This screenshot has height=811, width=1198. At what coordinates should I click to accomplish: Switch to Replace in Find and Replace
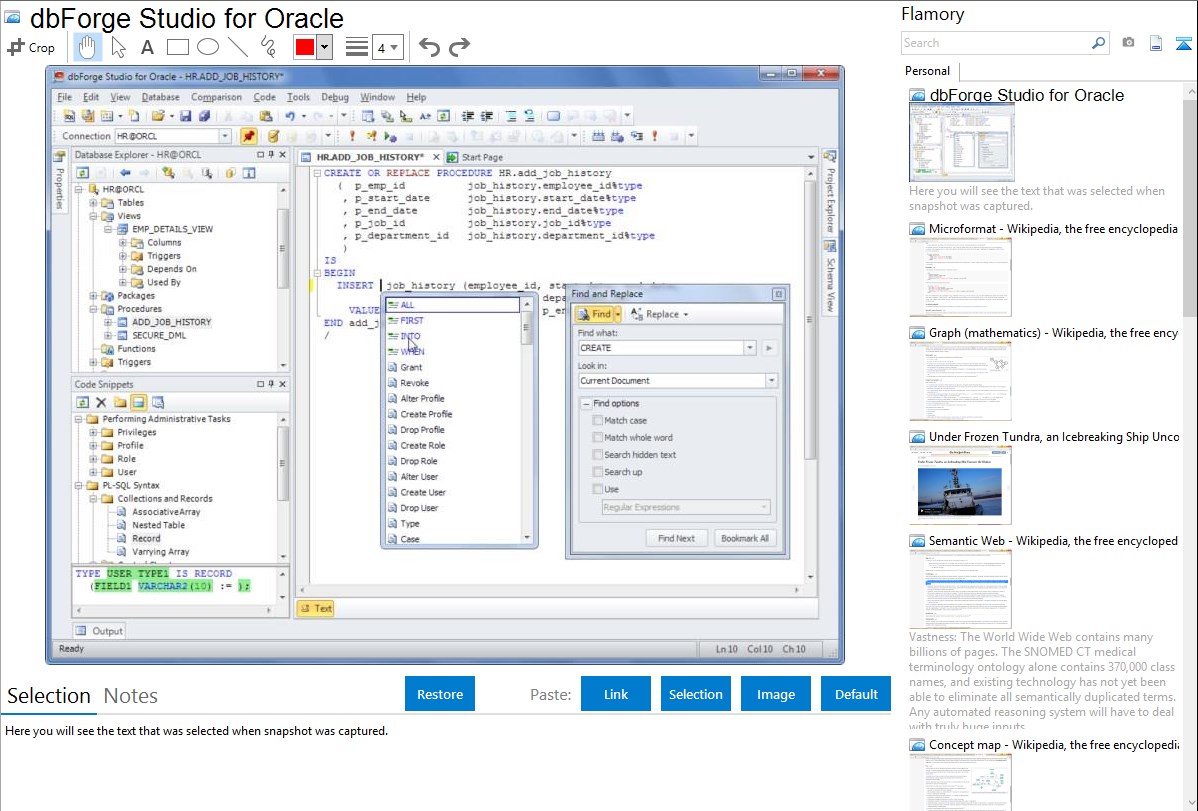click(x=659, y=314)
